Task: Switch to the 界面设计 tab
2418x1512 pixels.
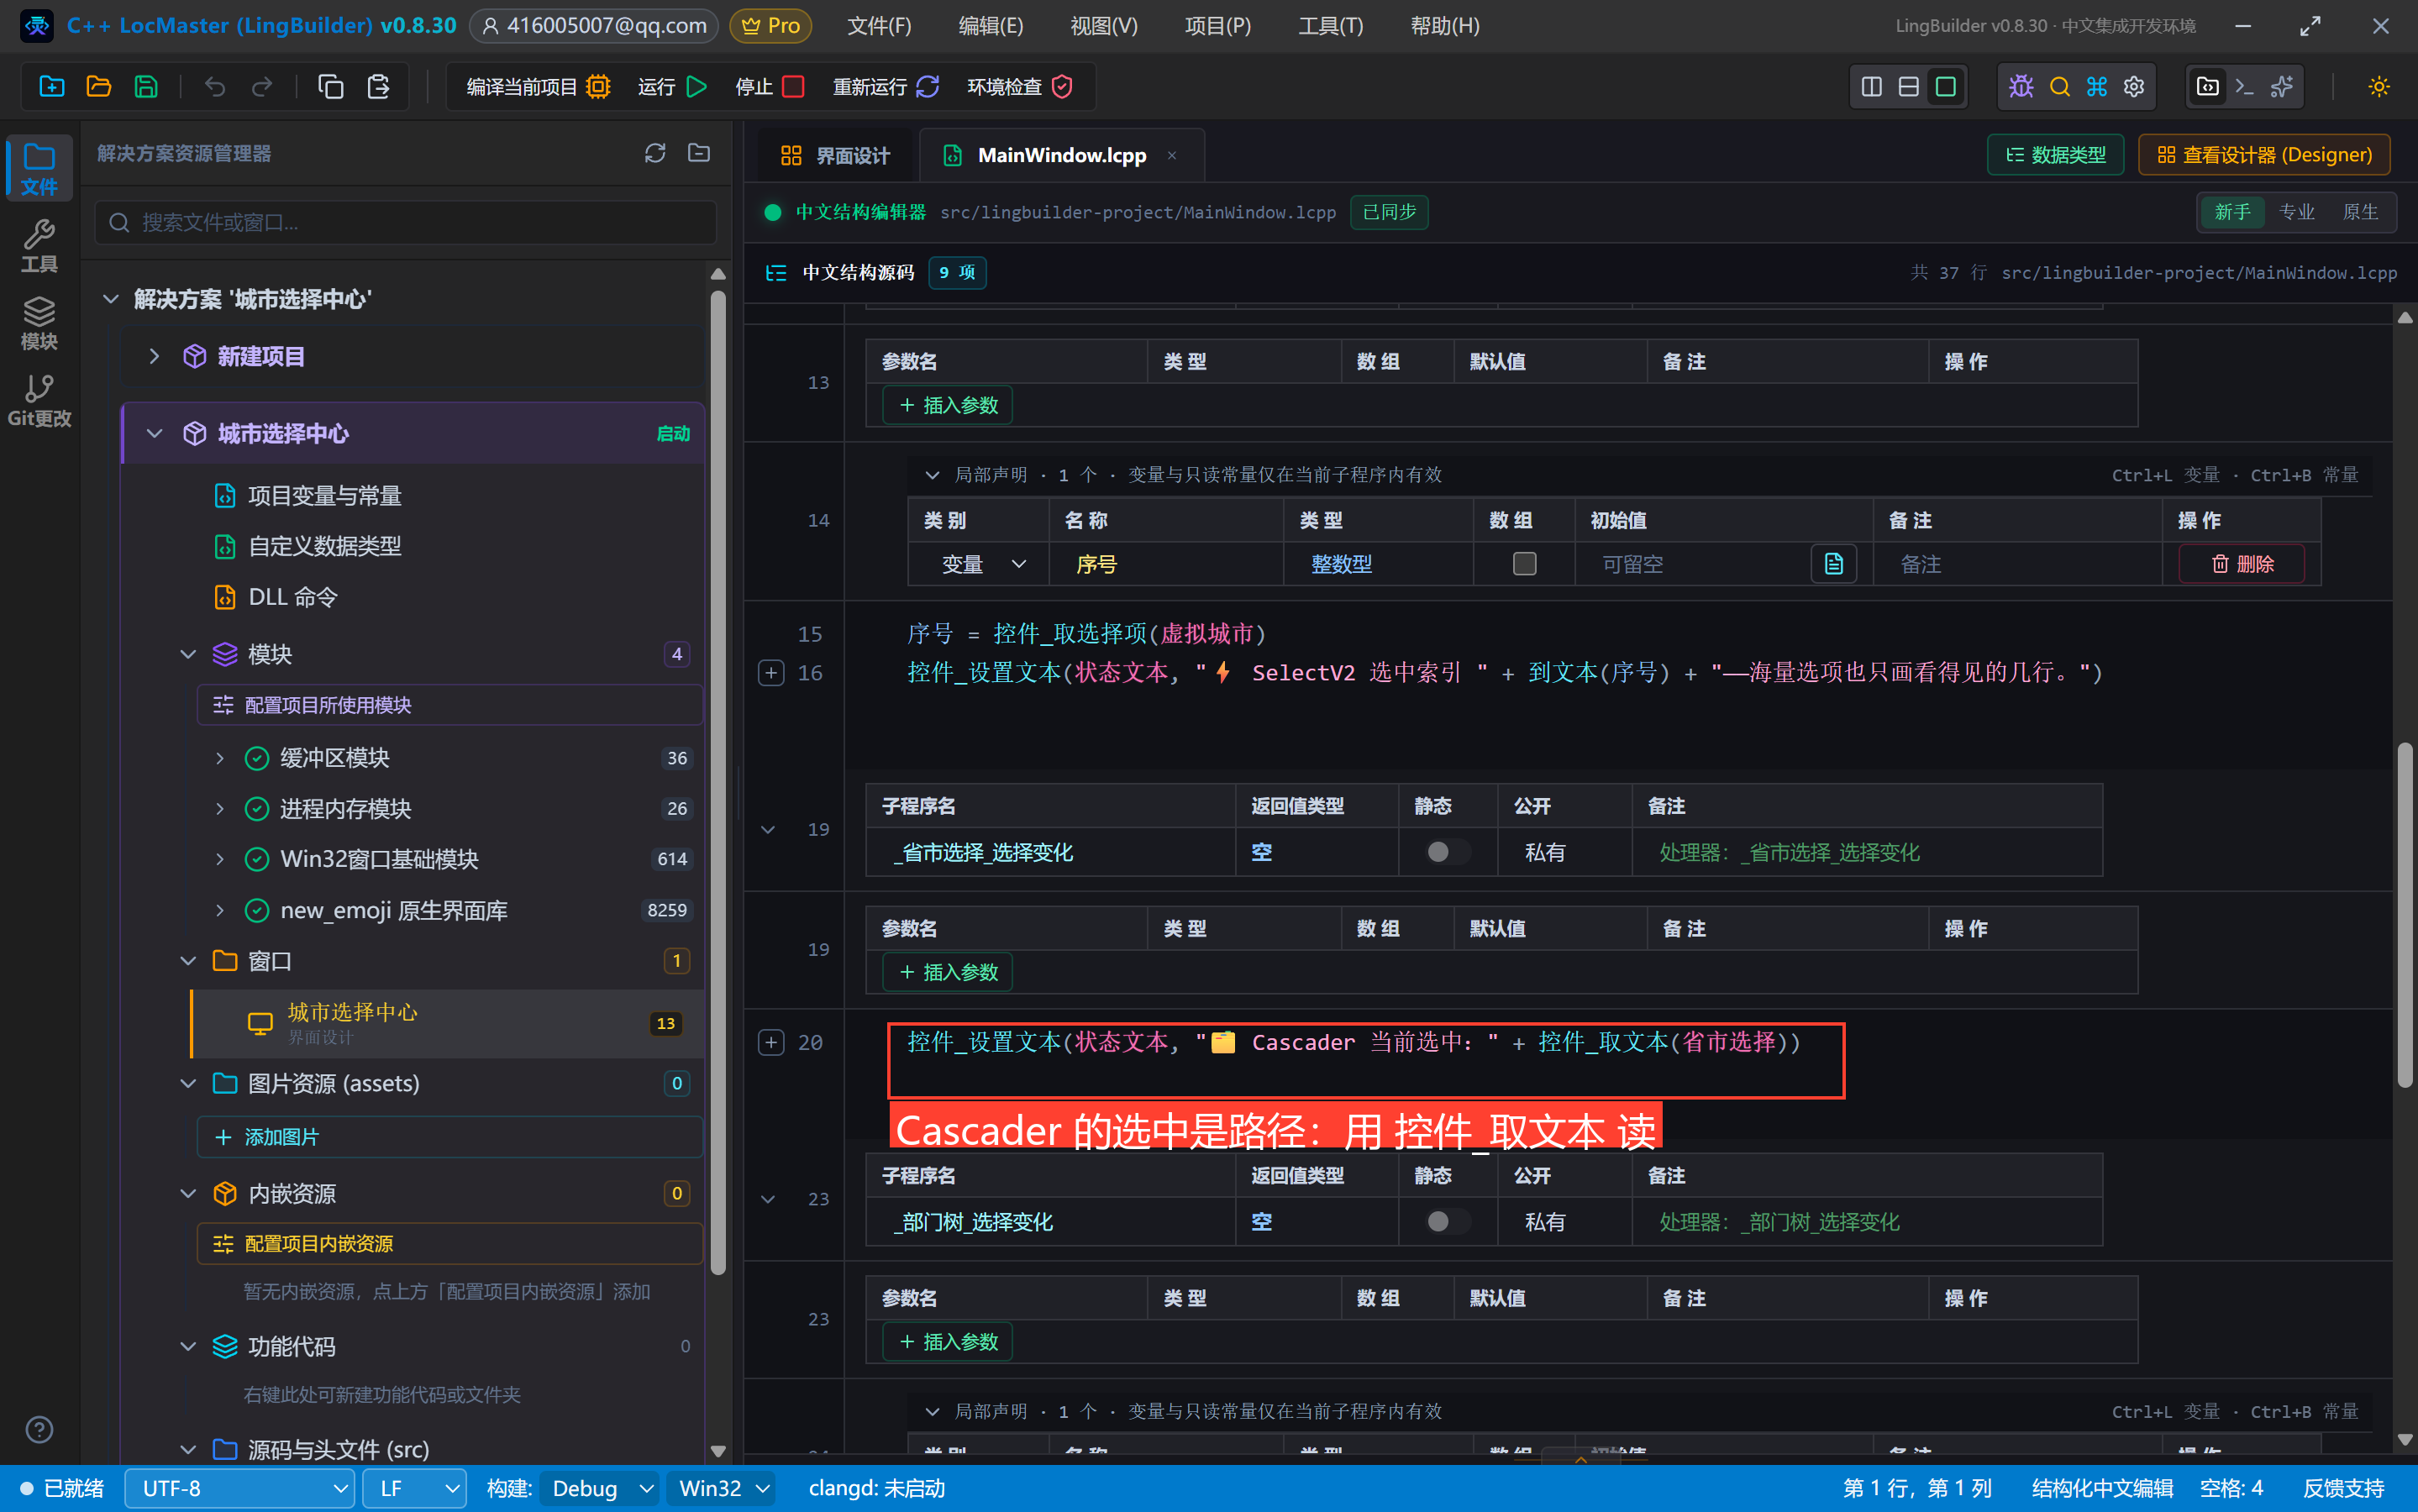Action: (836, 155)
